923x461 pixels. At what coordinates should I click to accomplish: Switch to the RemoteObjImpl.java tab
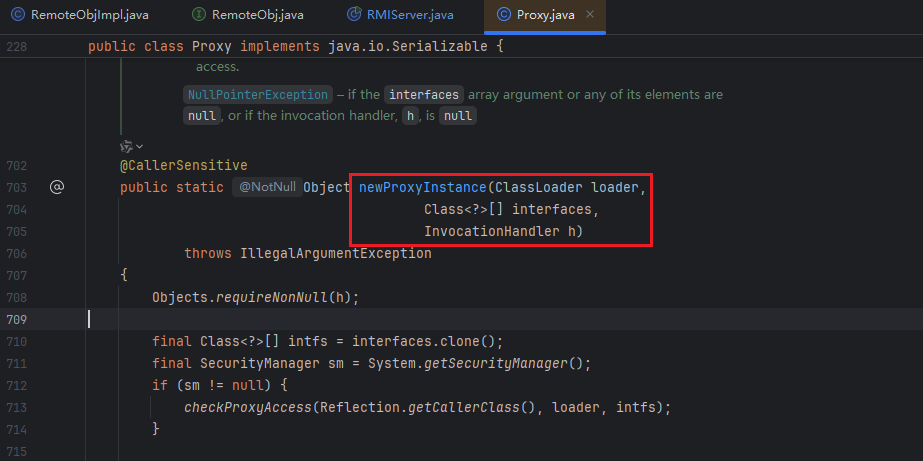[87, 15]
